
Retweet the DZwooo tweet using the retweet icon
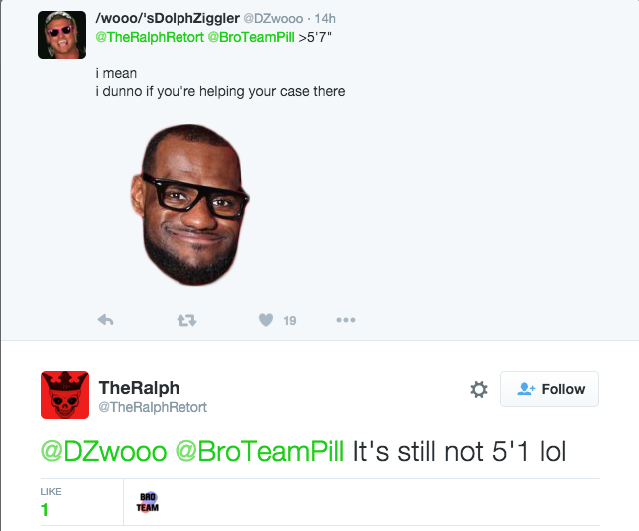click(187, 321)
